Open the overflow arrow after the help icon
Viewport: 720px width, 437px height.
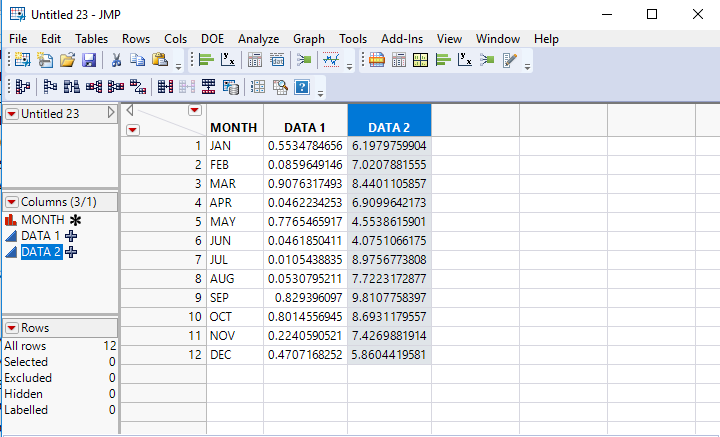(321, 94)
